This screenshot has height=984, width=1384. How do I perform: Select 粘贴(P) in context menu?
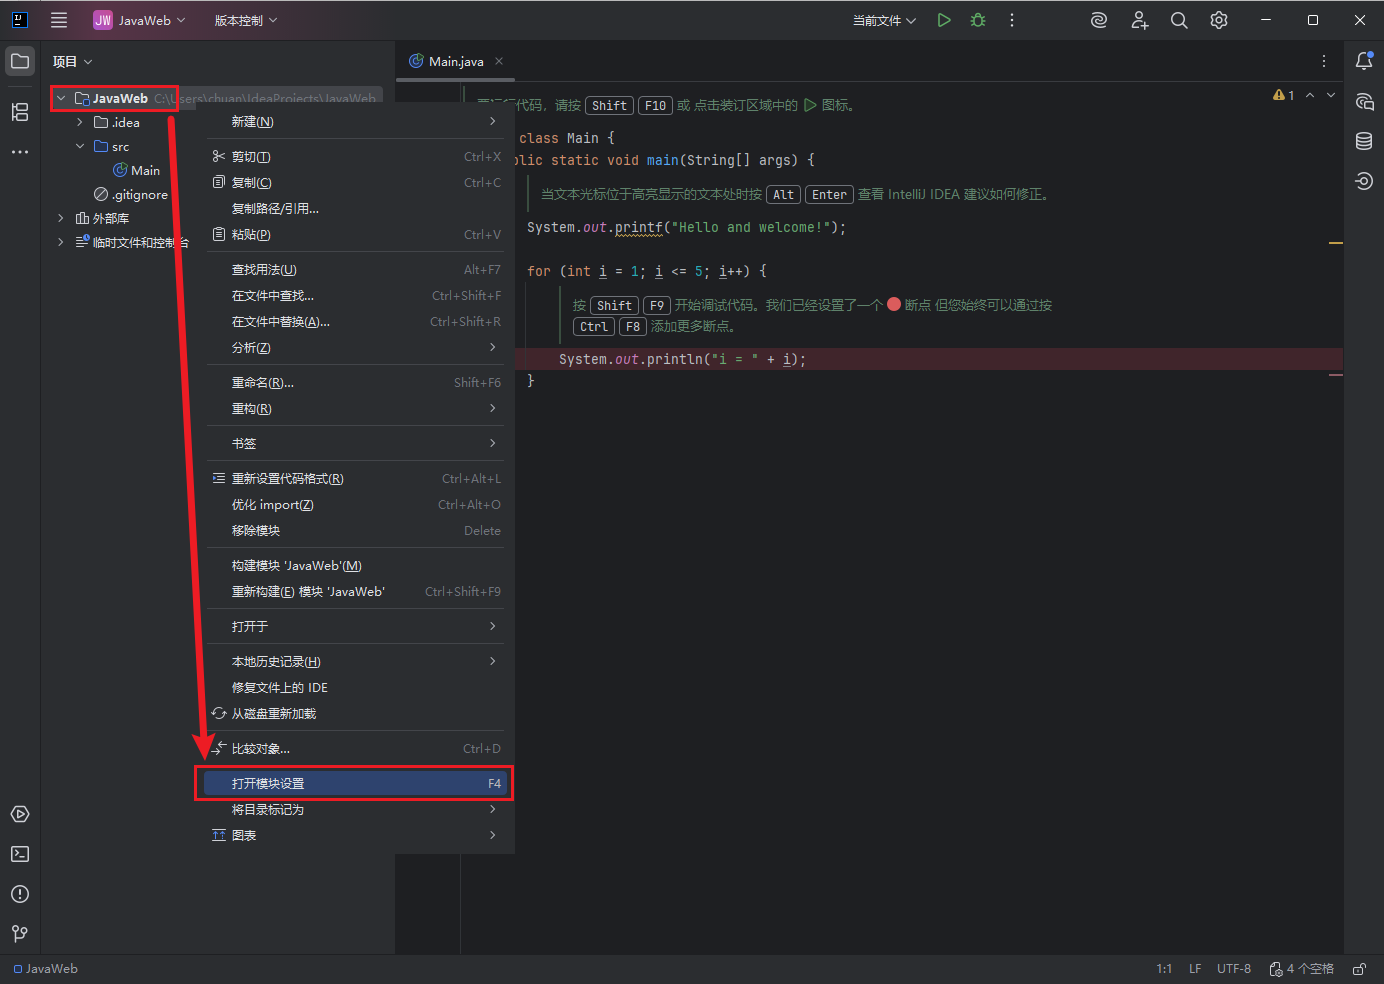point(355,235)
